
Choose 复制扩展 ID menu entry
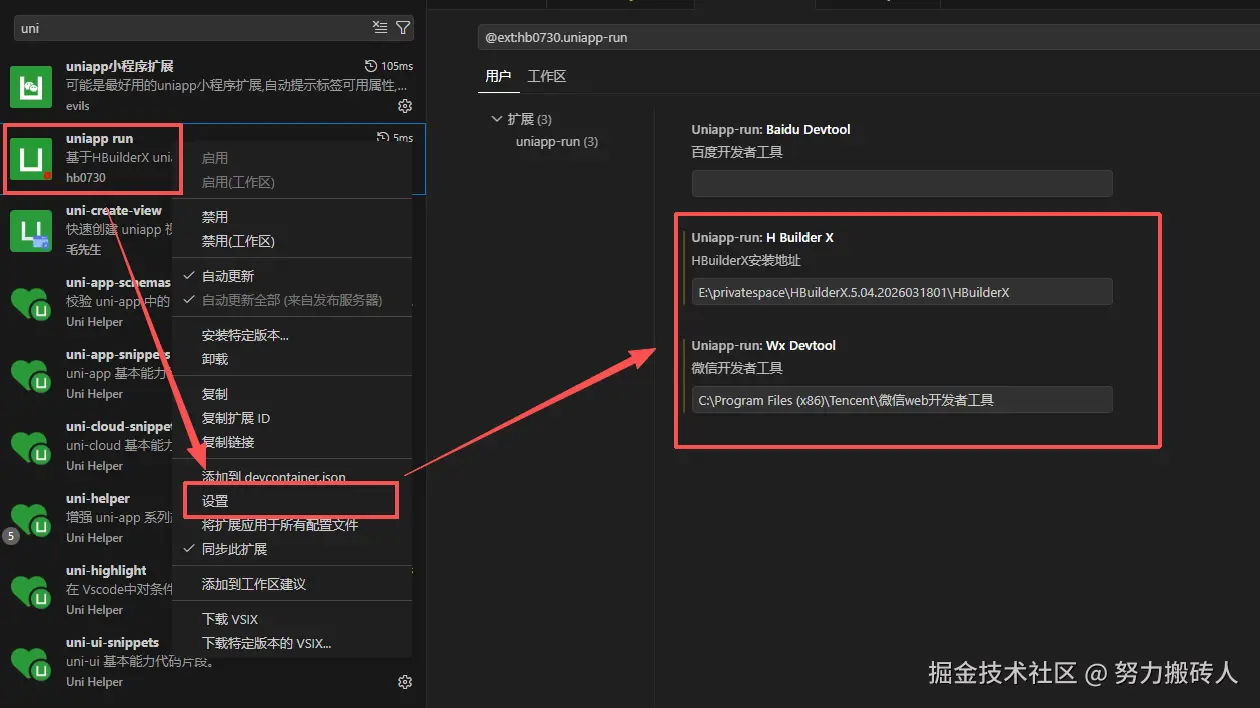pyautogui.click(x=292, y=418)
